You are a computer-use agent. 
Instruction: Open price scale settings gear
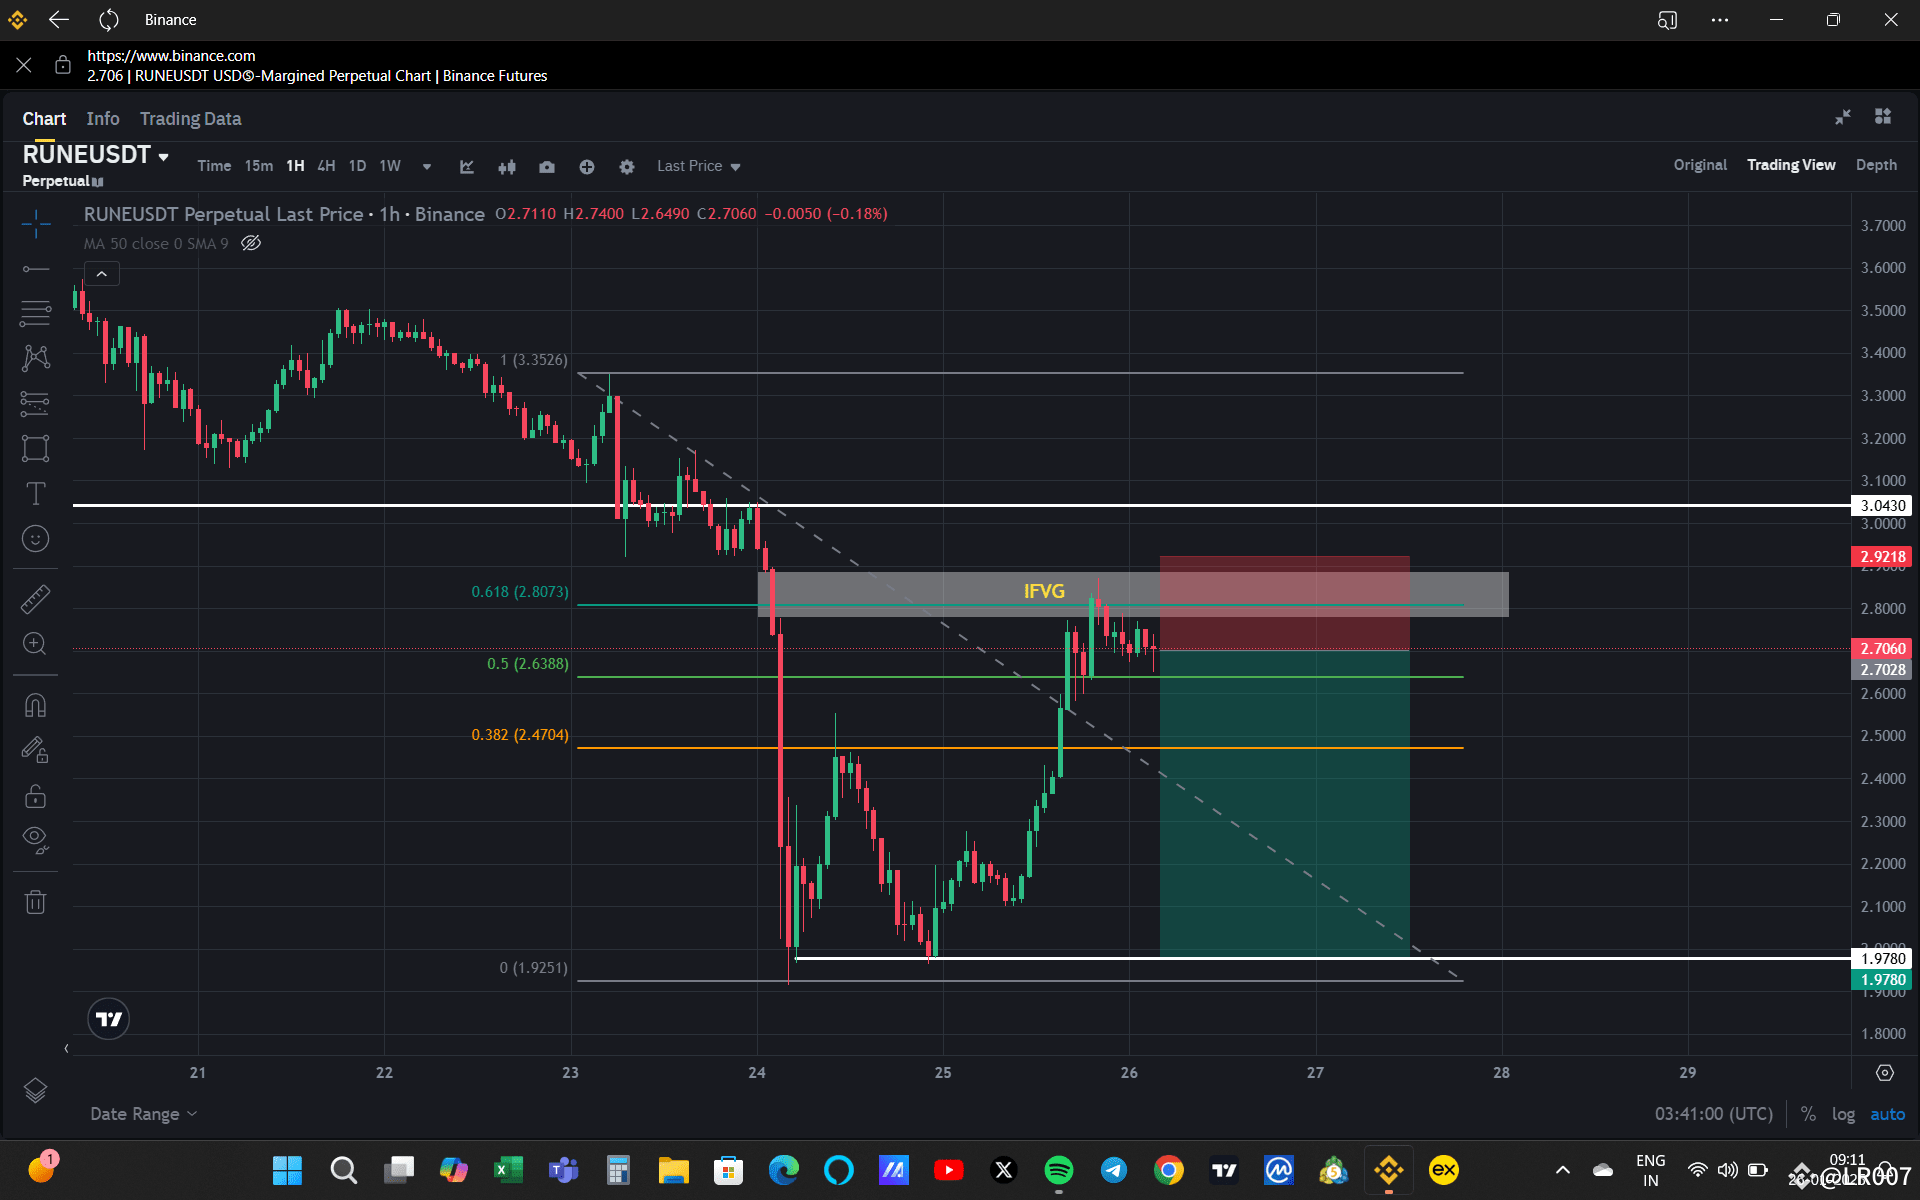coord(1885,1073)
